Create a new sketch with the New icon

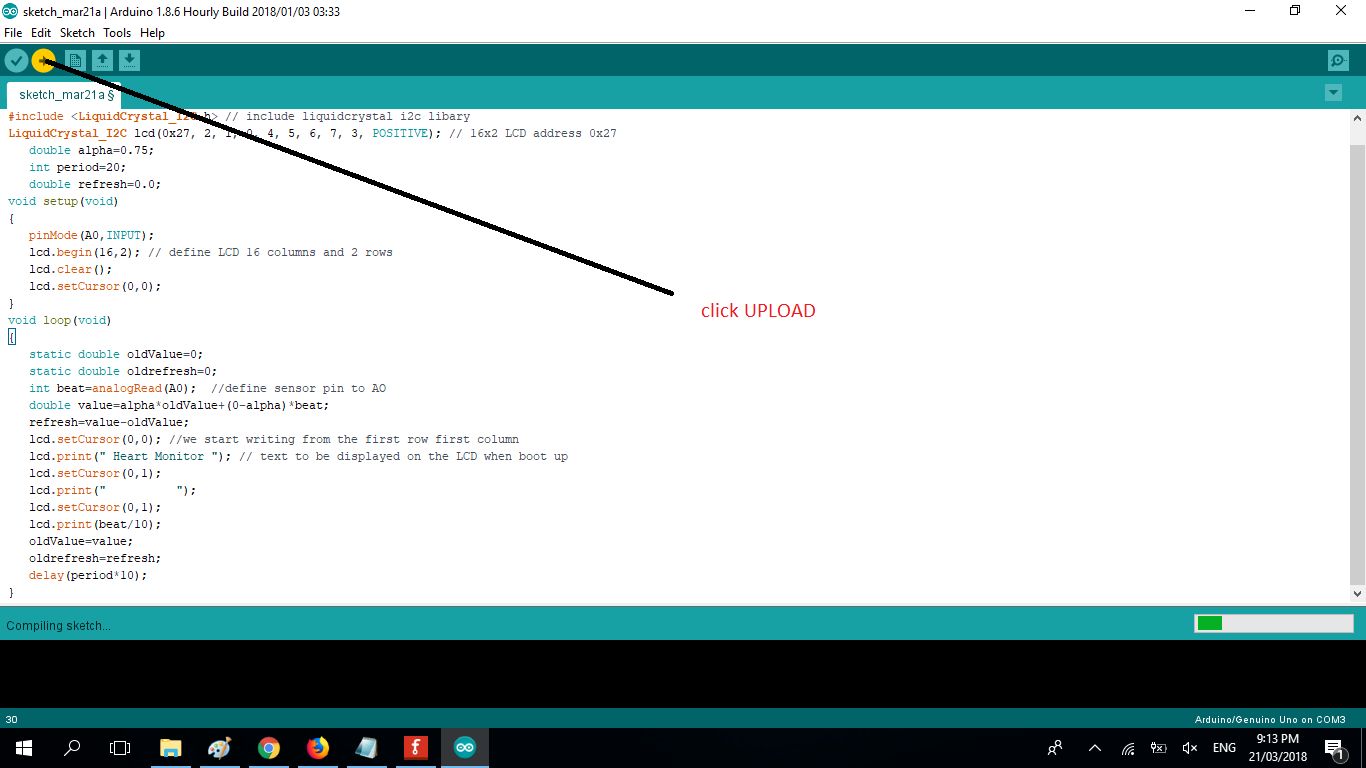coord(75,61)
